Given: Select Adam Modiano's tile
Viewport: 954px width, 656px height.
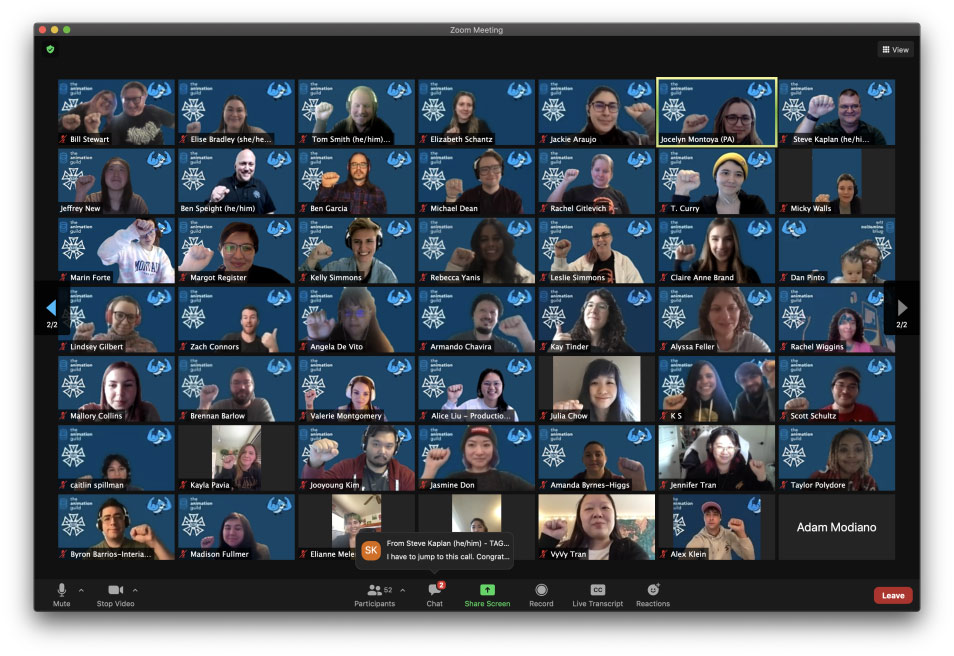Looking at the screenshot, I should click(x=837, y=526).
